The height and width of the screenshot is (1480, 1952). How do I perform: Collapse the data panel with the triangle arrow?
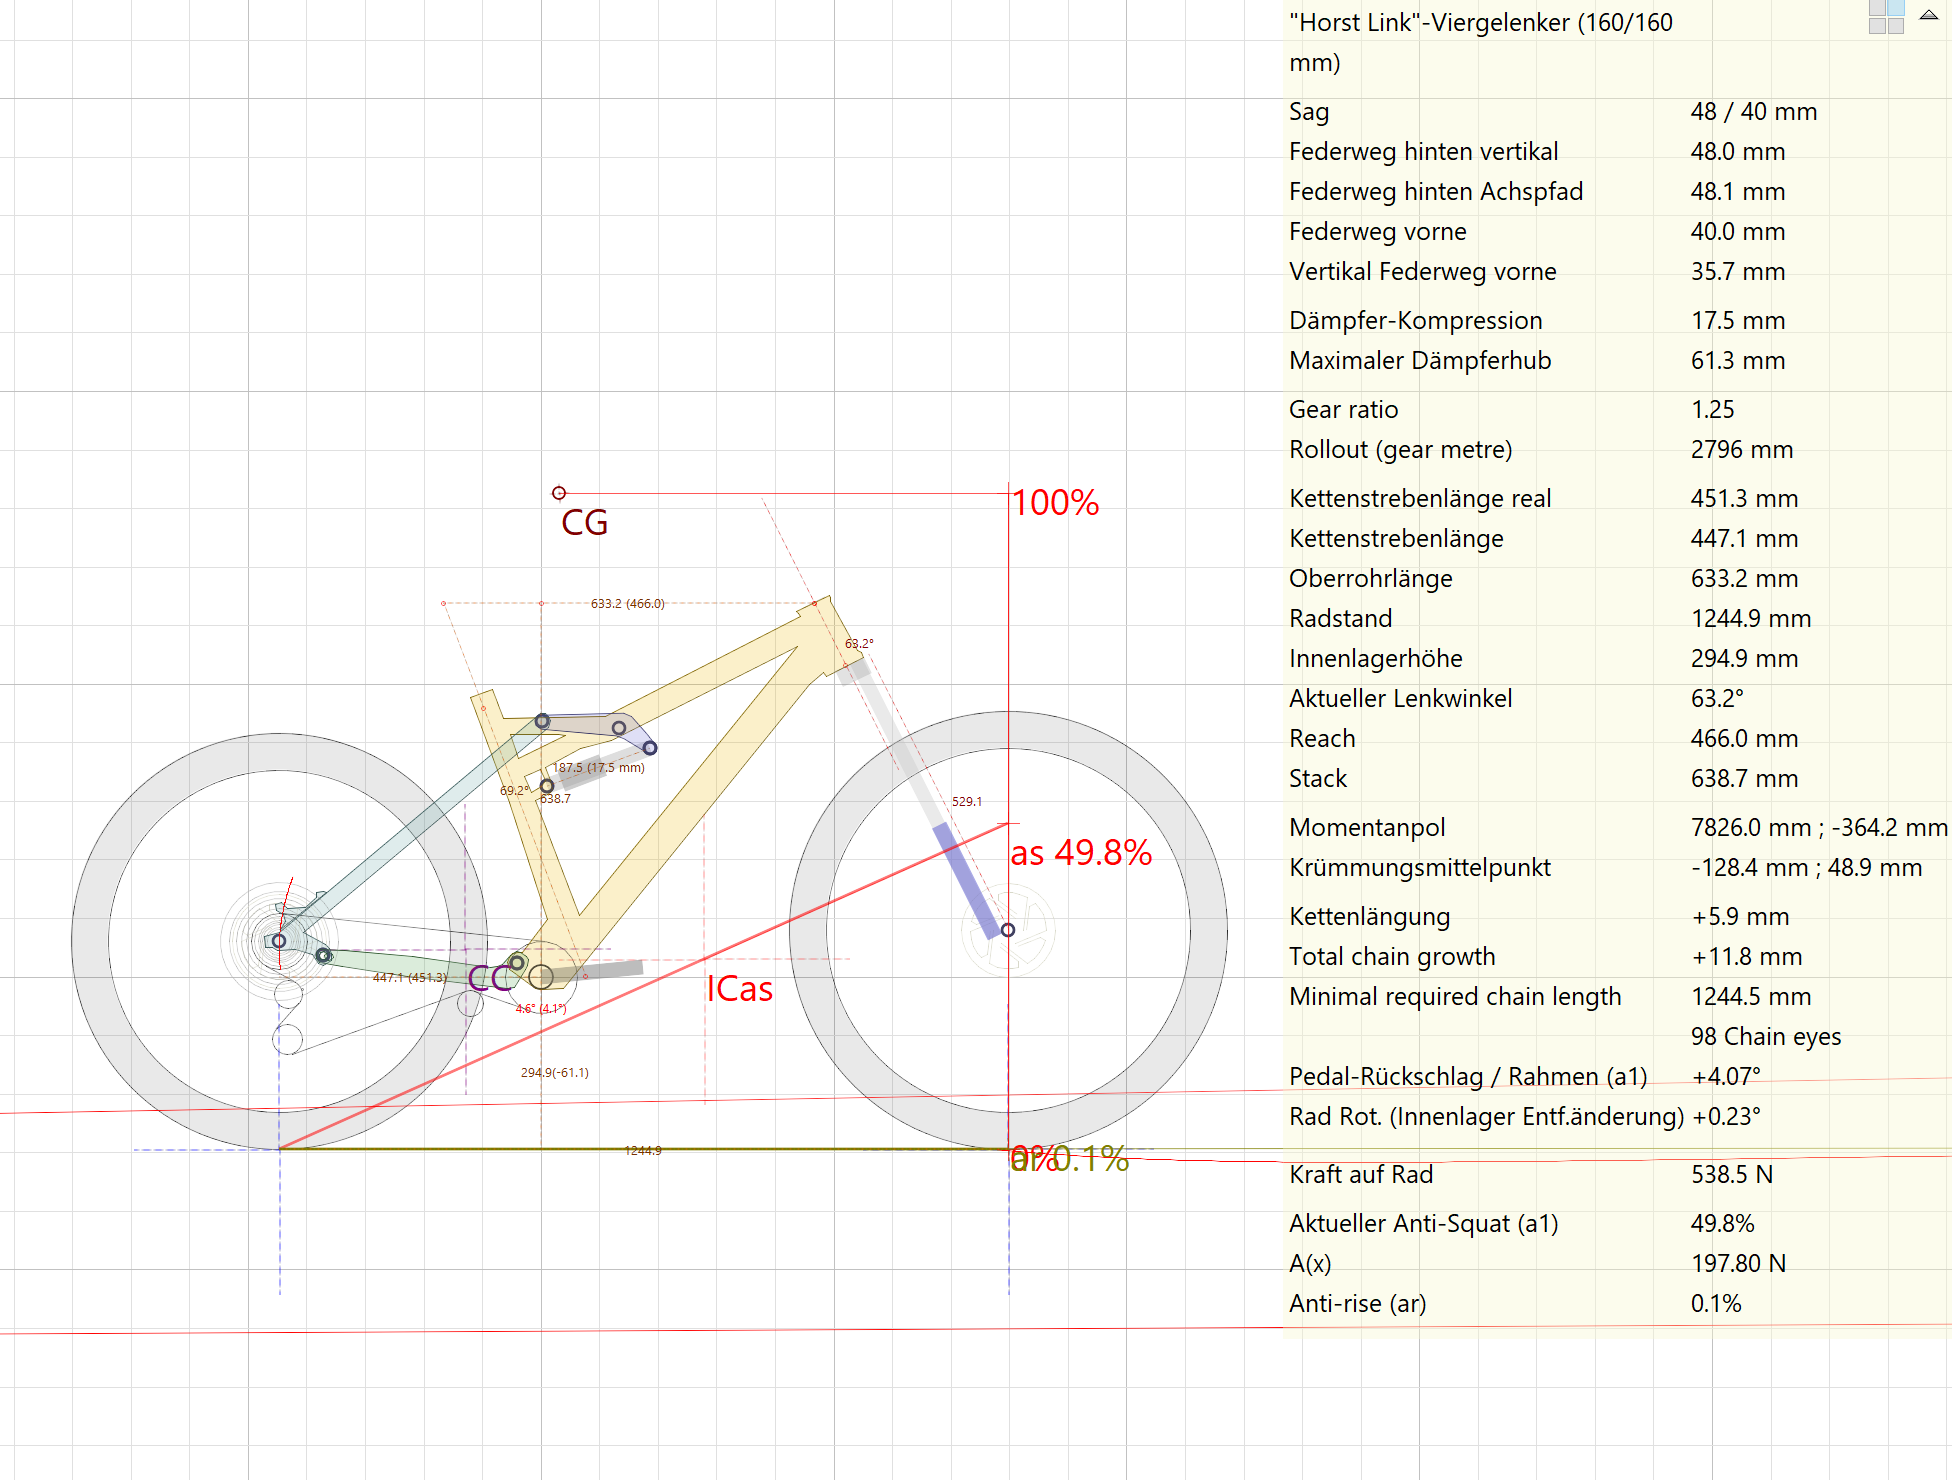point(1928,15)
